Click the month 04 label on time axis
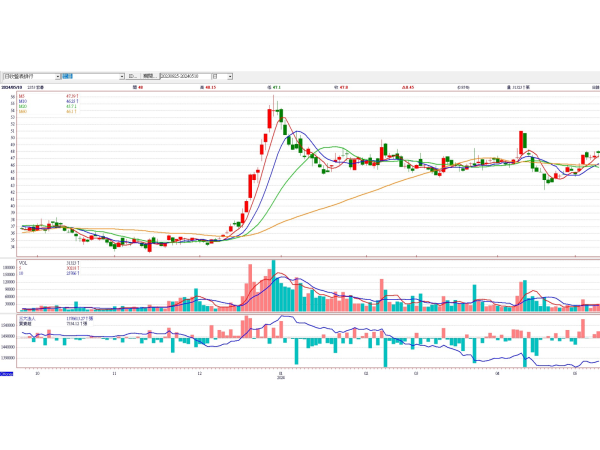600x450 pixels. point(497,373)
